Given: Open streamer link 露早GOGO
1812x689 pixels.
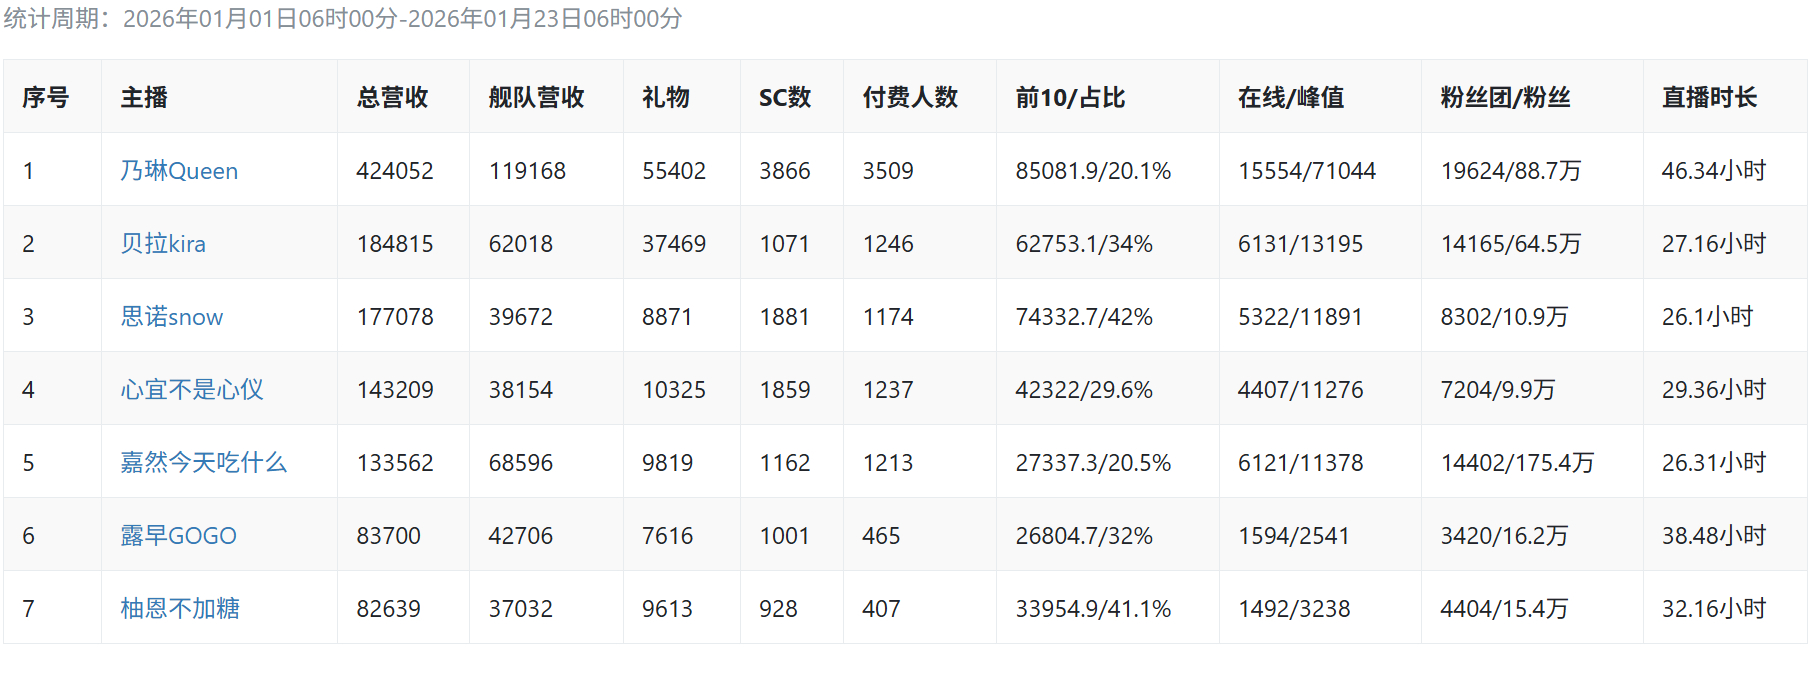Looking at the screenshot, I should (x=179, y=536).
